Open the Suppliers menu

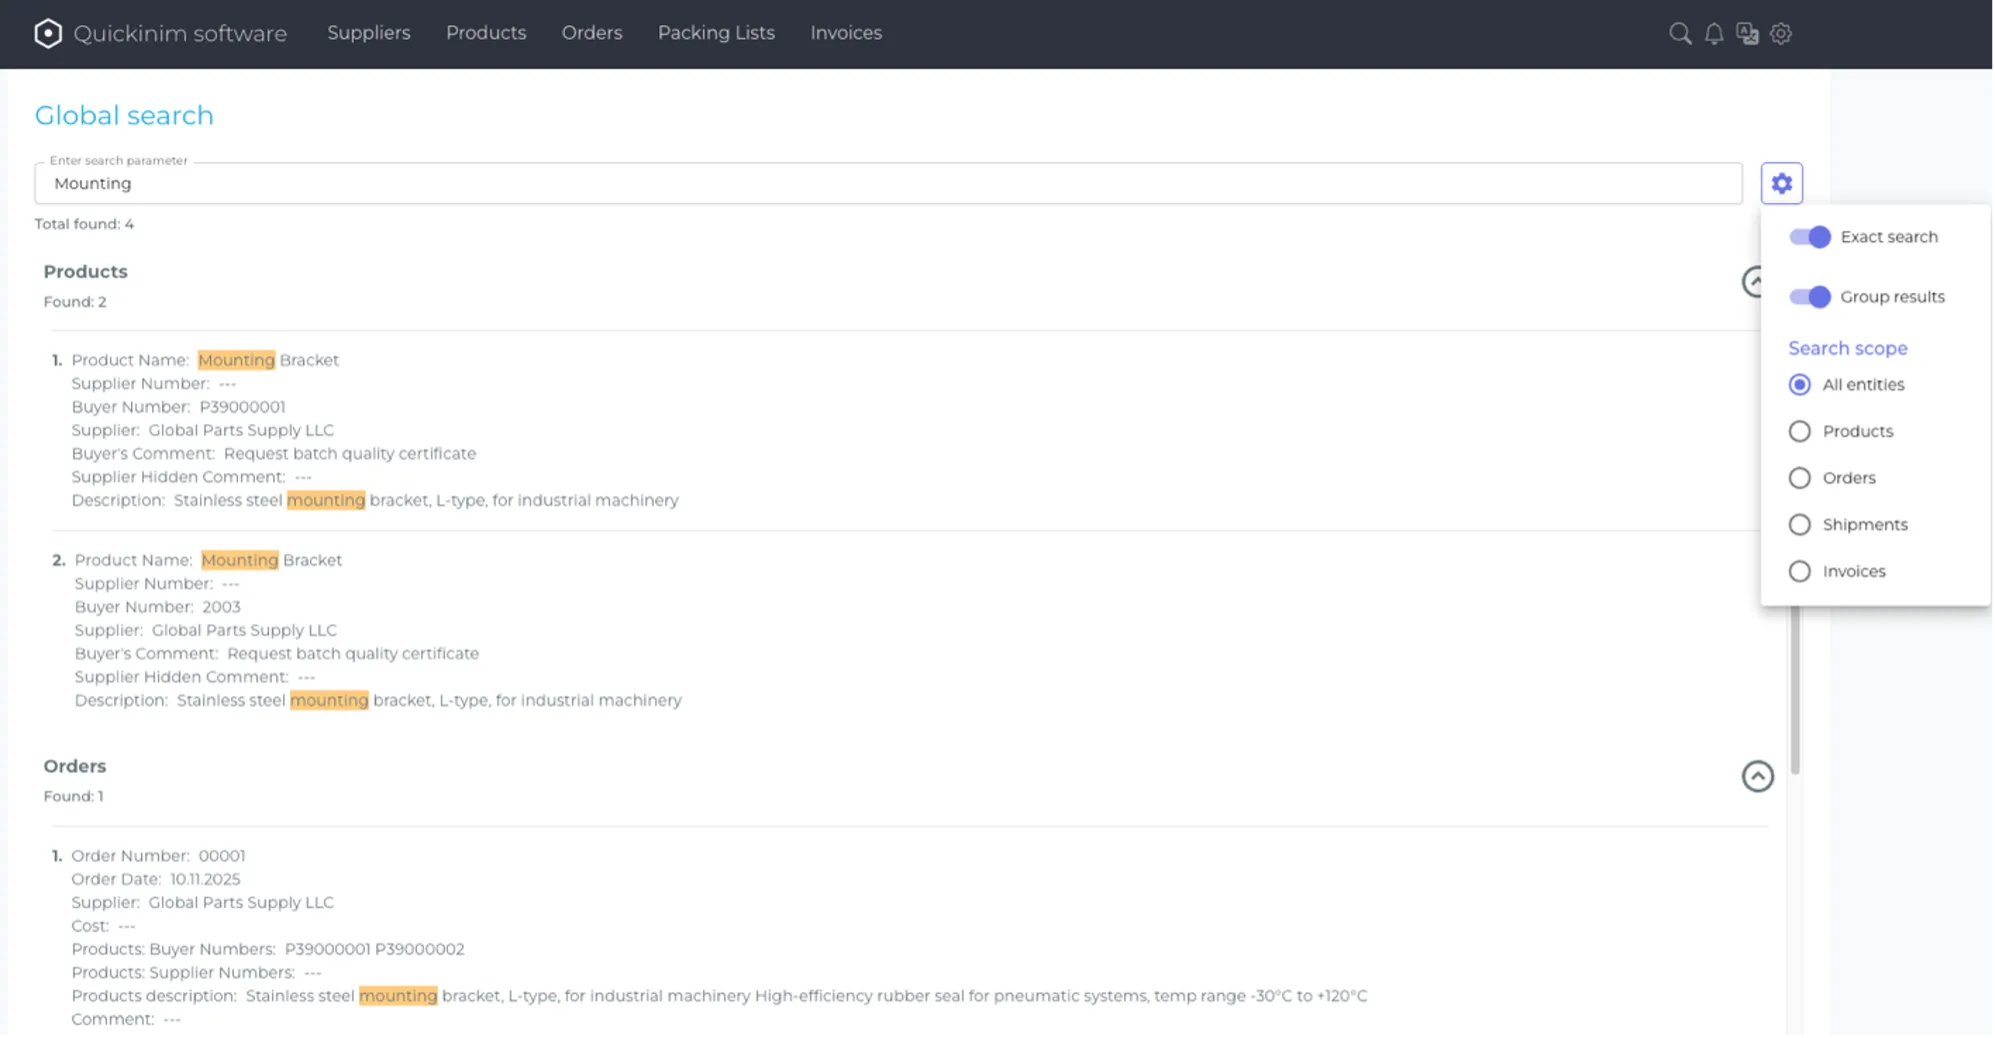(368, 33)
